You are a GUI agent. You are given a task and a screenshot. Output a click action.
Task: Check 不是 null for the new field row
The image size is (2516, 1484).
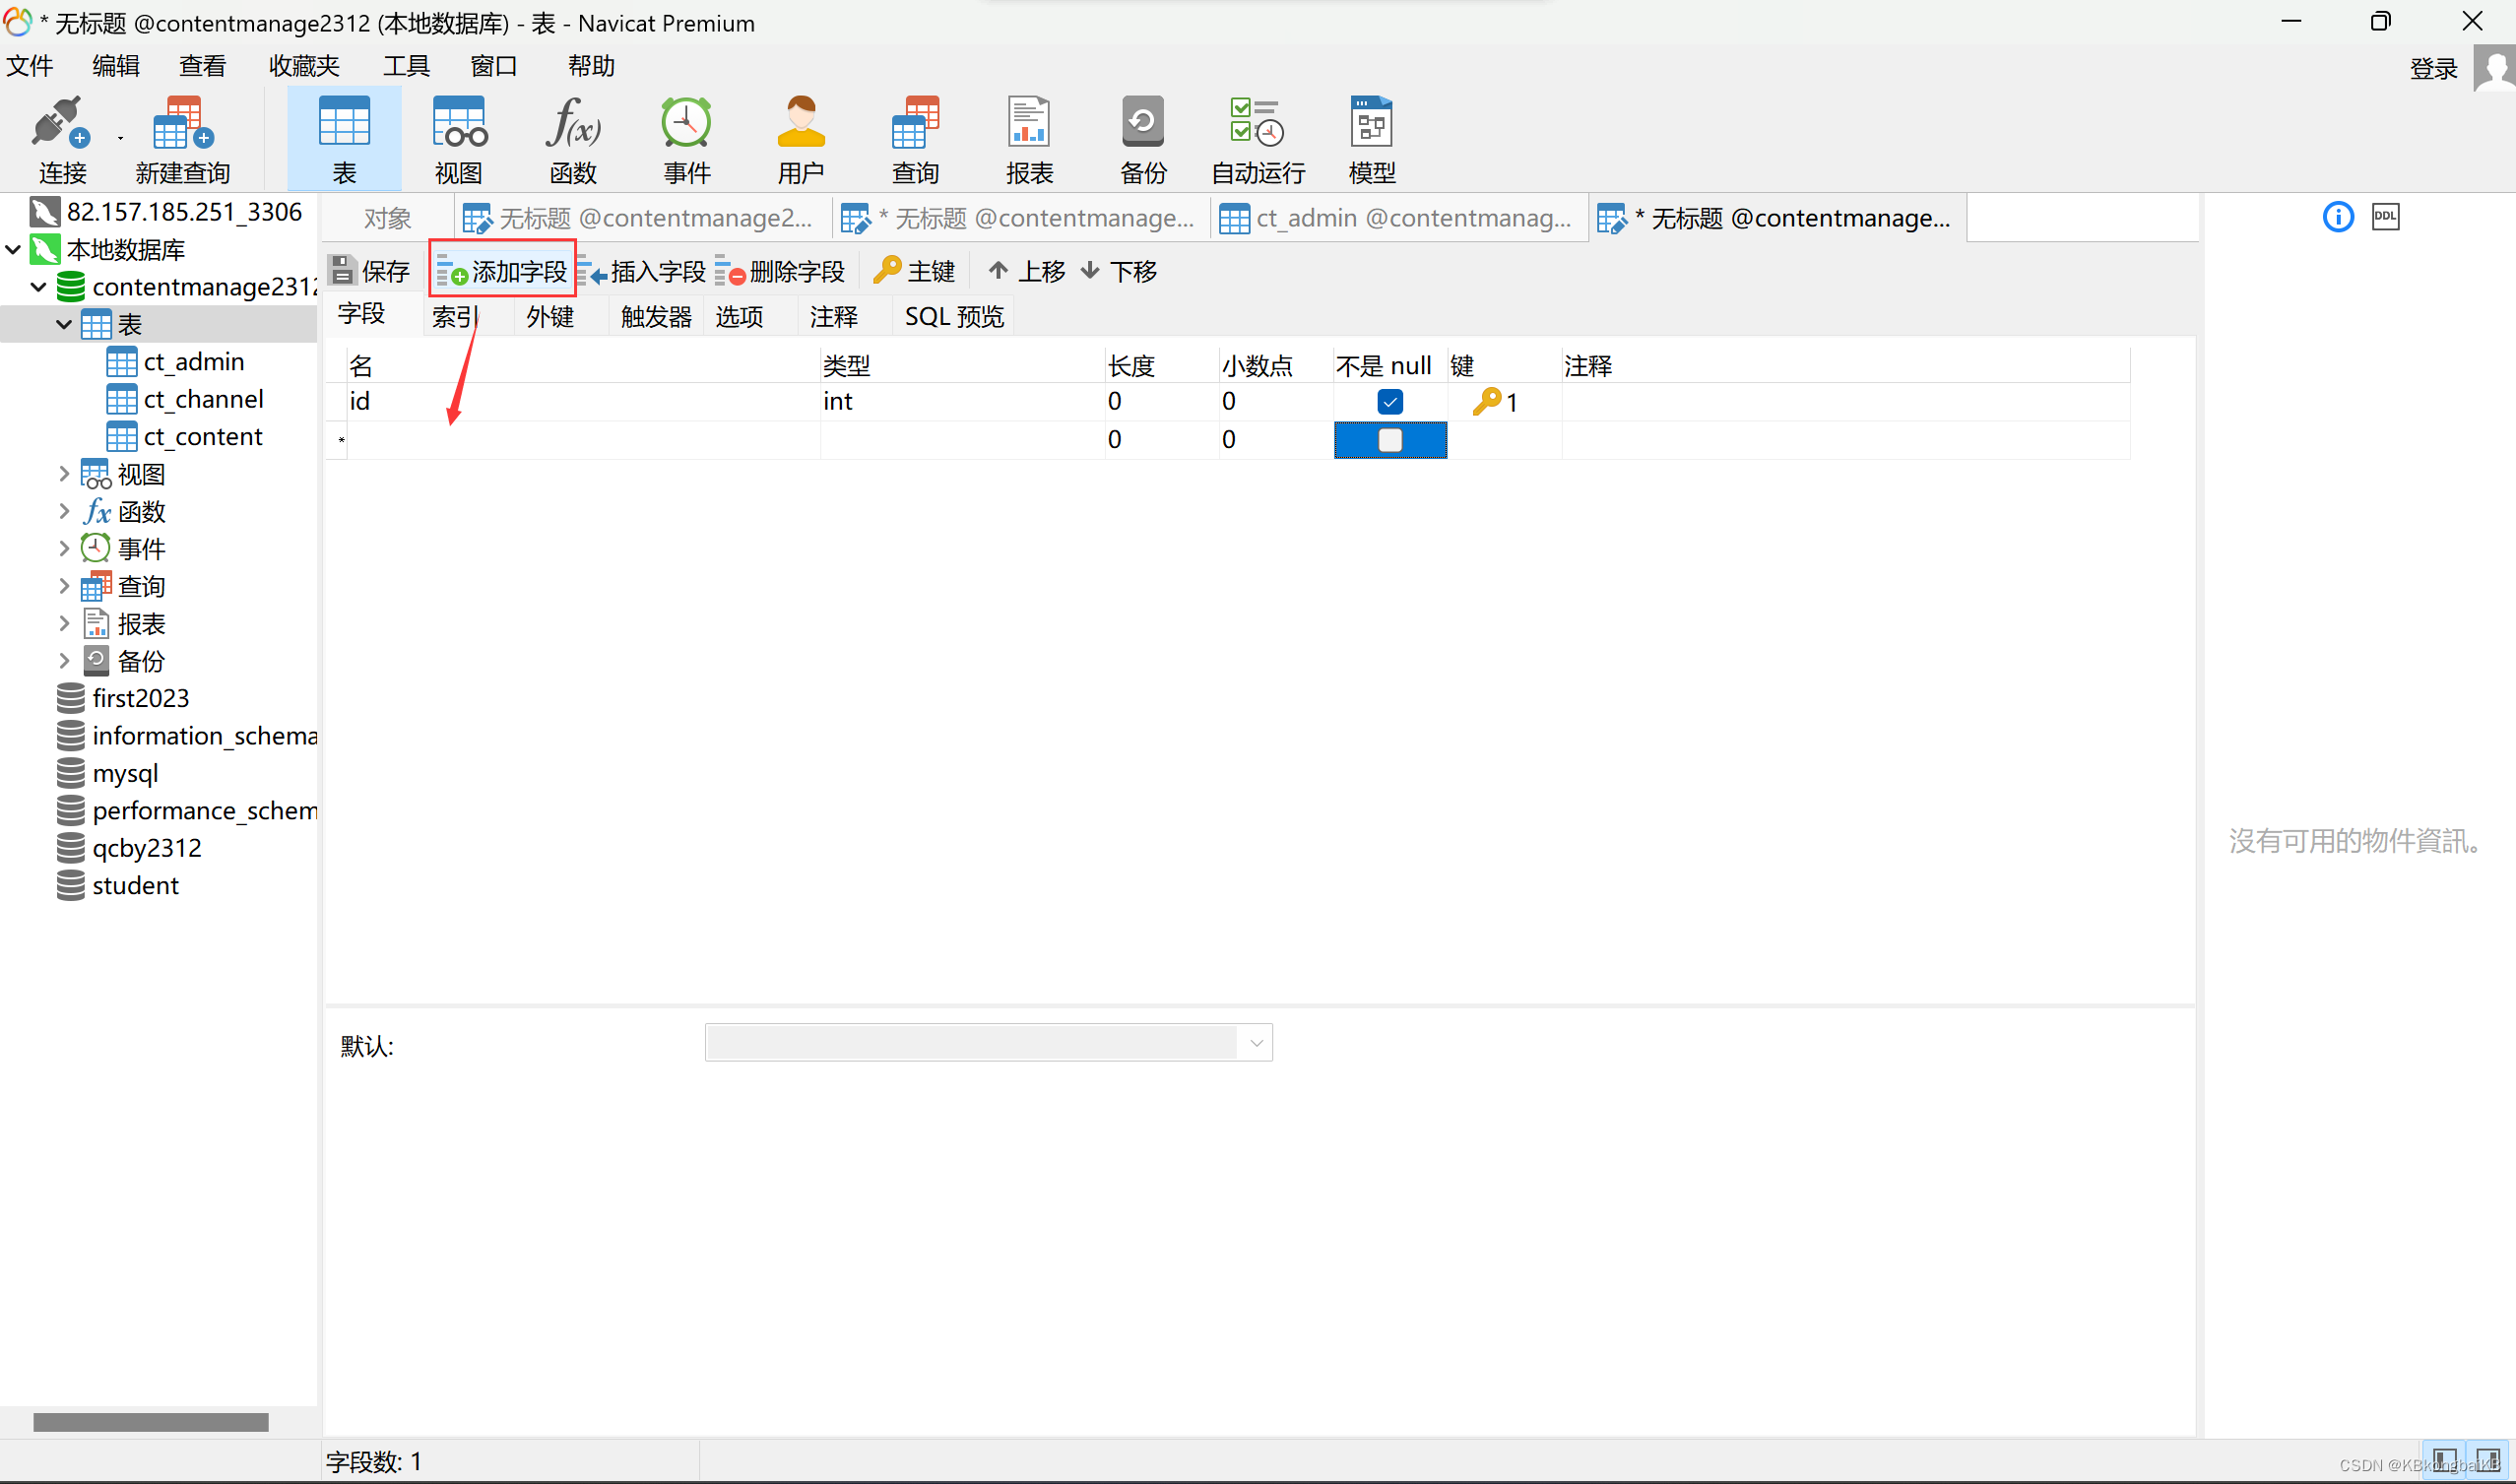[1389, 440]
